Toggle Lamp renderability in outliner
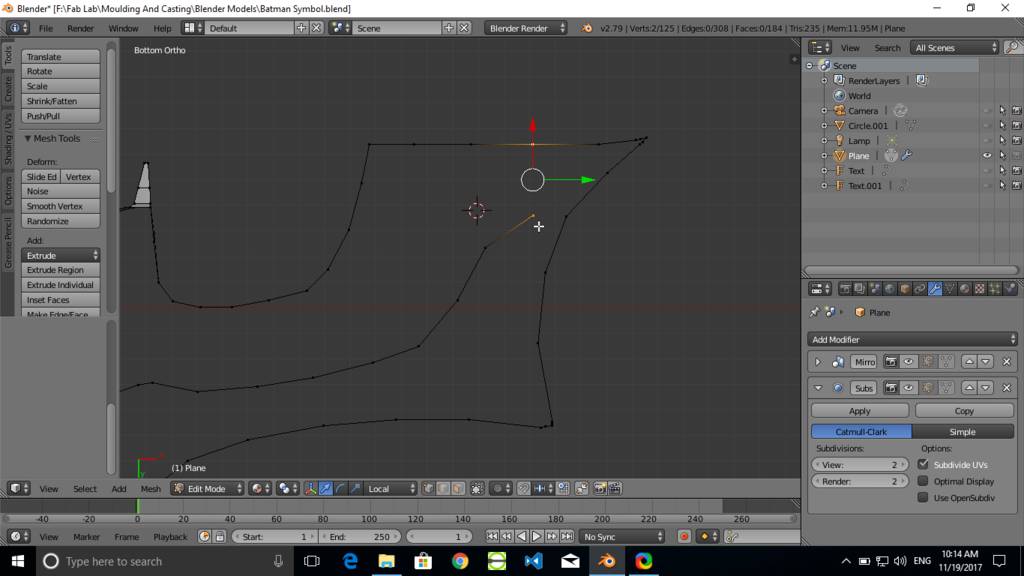This screenshot has width=1024, height=576. (x=1016, y=140)
